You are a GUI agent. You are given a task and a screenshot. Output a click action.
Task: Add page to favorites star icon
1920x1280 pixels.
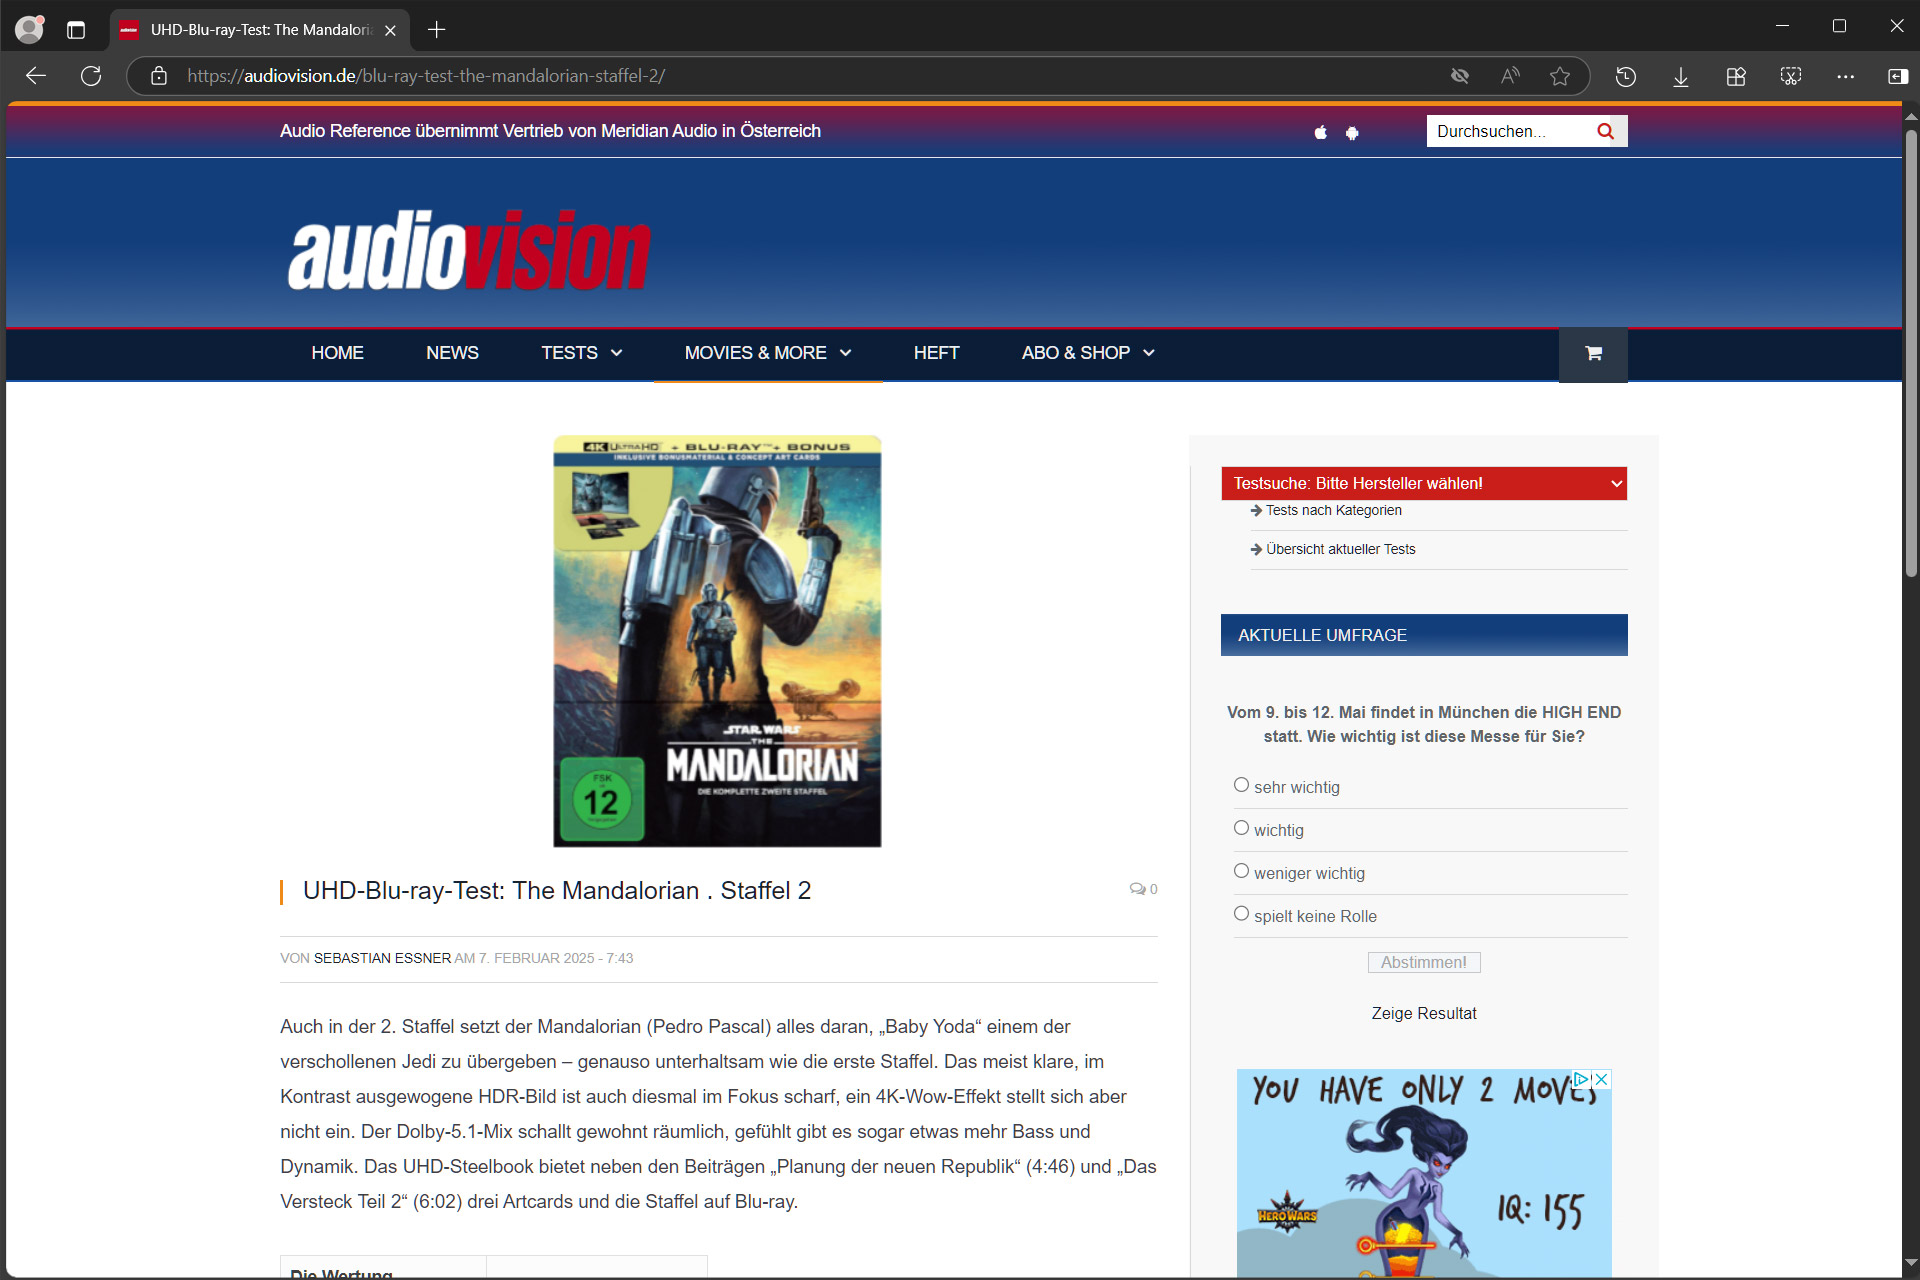click(1559, 76)
